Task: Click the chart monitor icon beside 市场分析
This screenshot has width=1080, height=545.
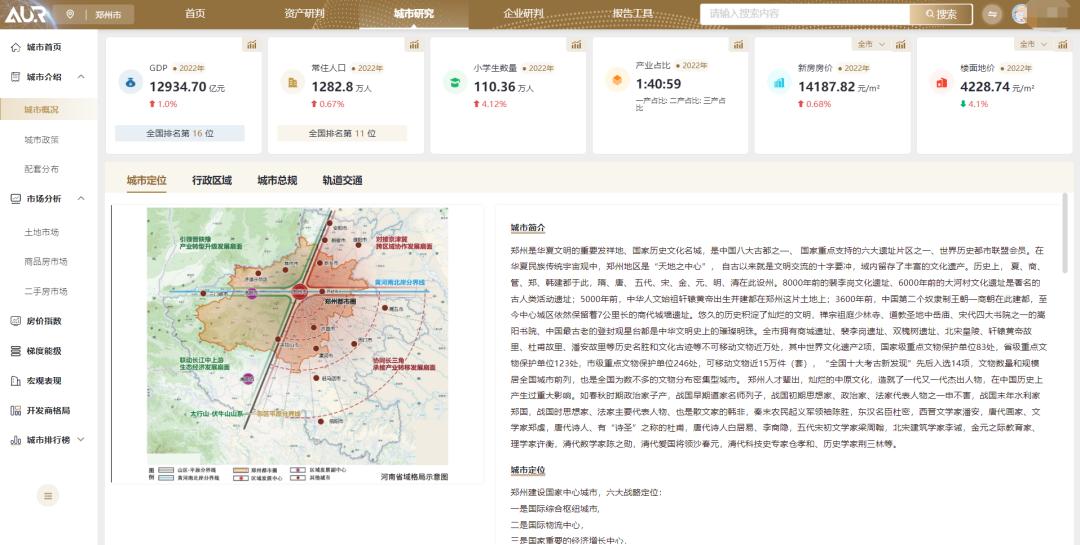Action: [x=15, y=198]
